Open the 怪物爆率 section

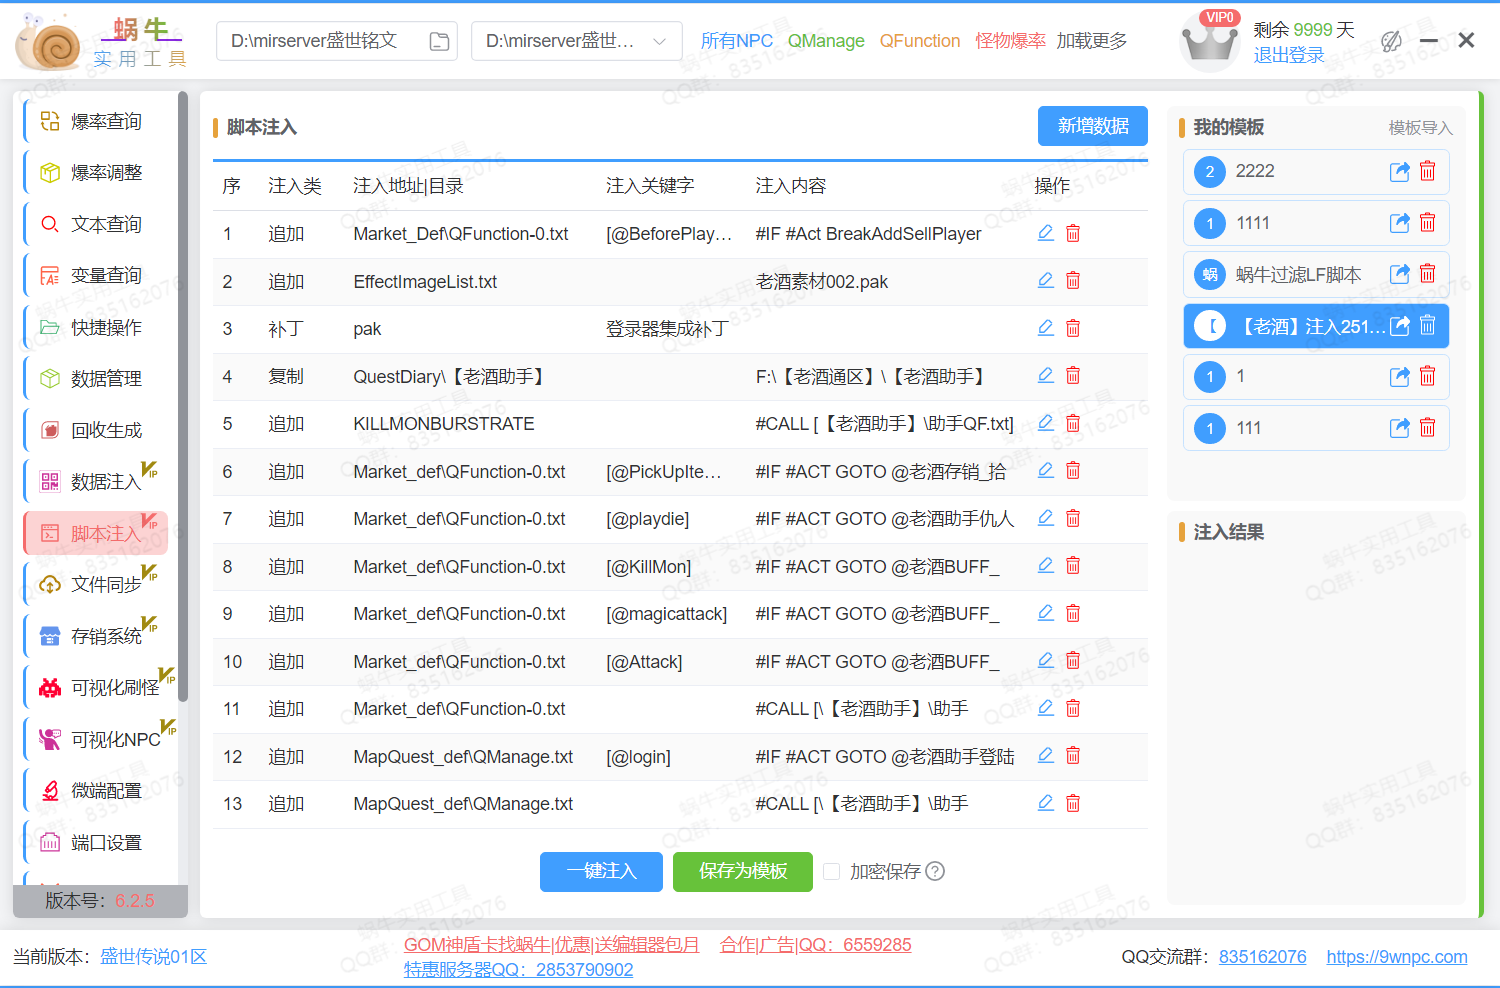[x=1010, y=41]
